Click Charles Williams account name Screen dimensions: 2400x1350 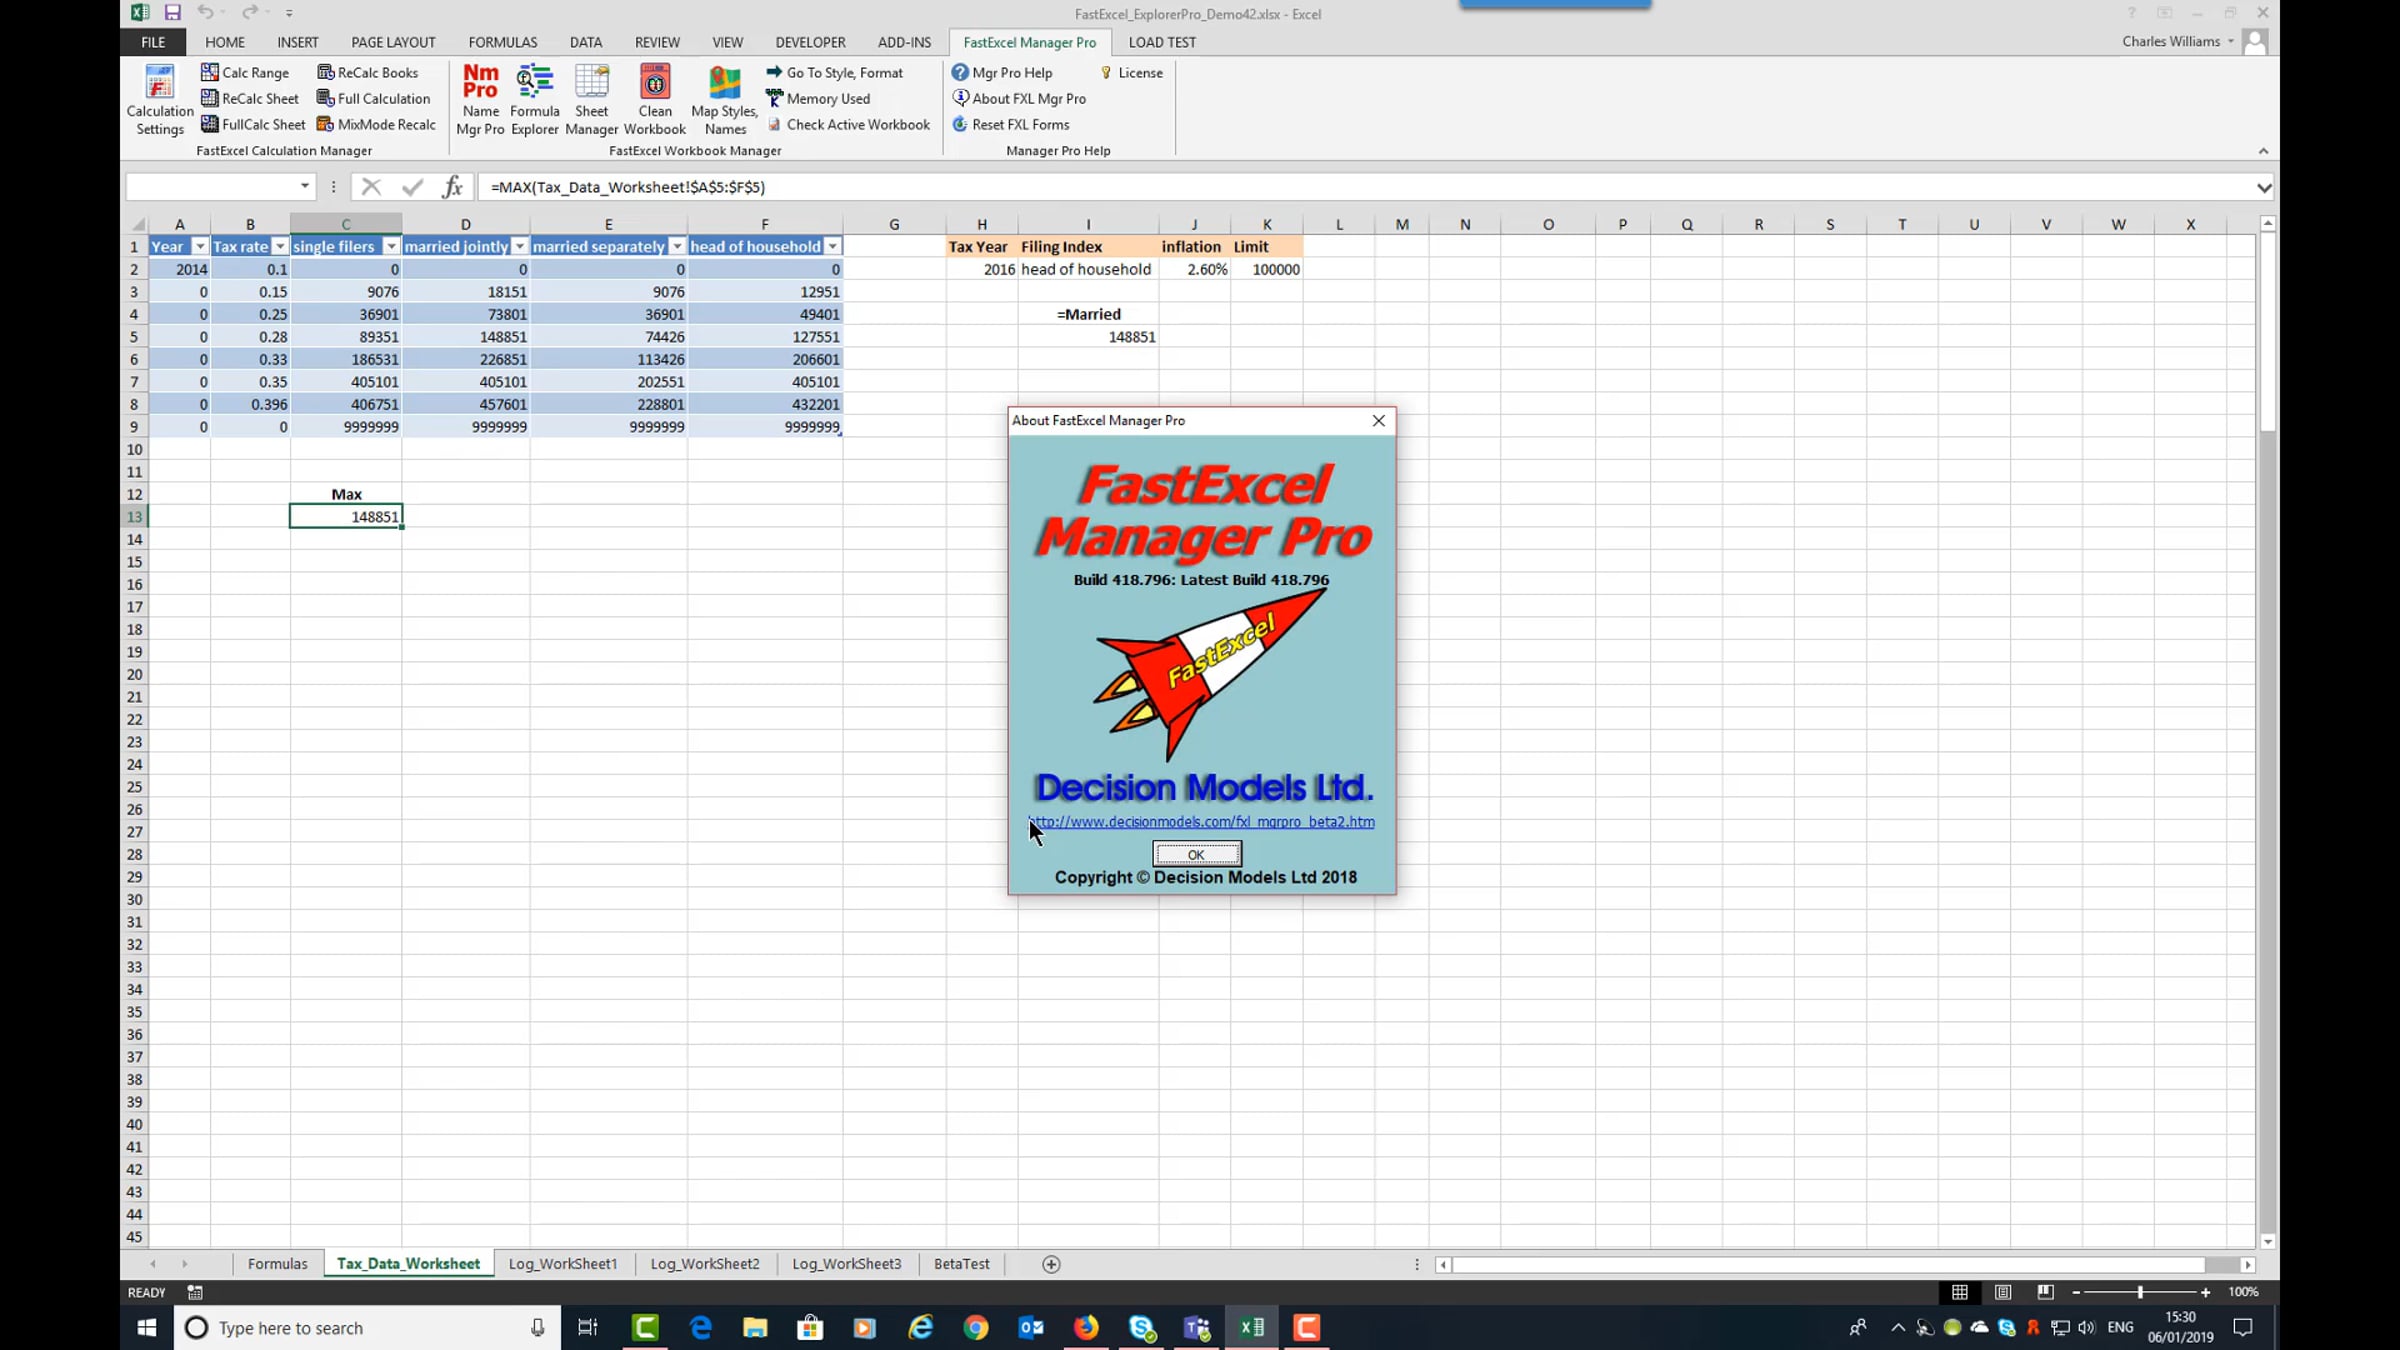click(2171, 41)
